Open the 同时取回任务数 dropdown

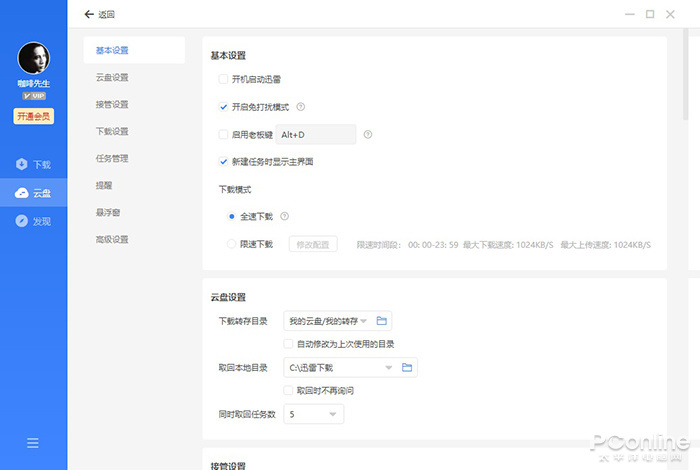[332, 413]
